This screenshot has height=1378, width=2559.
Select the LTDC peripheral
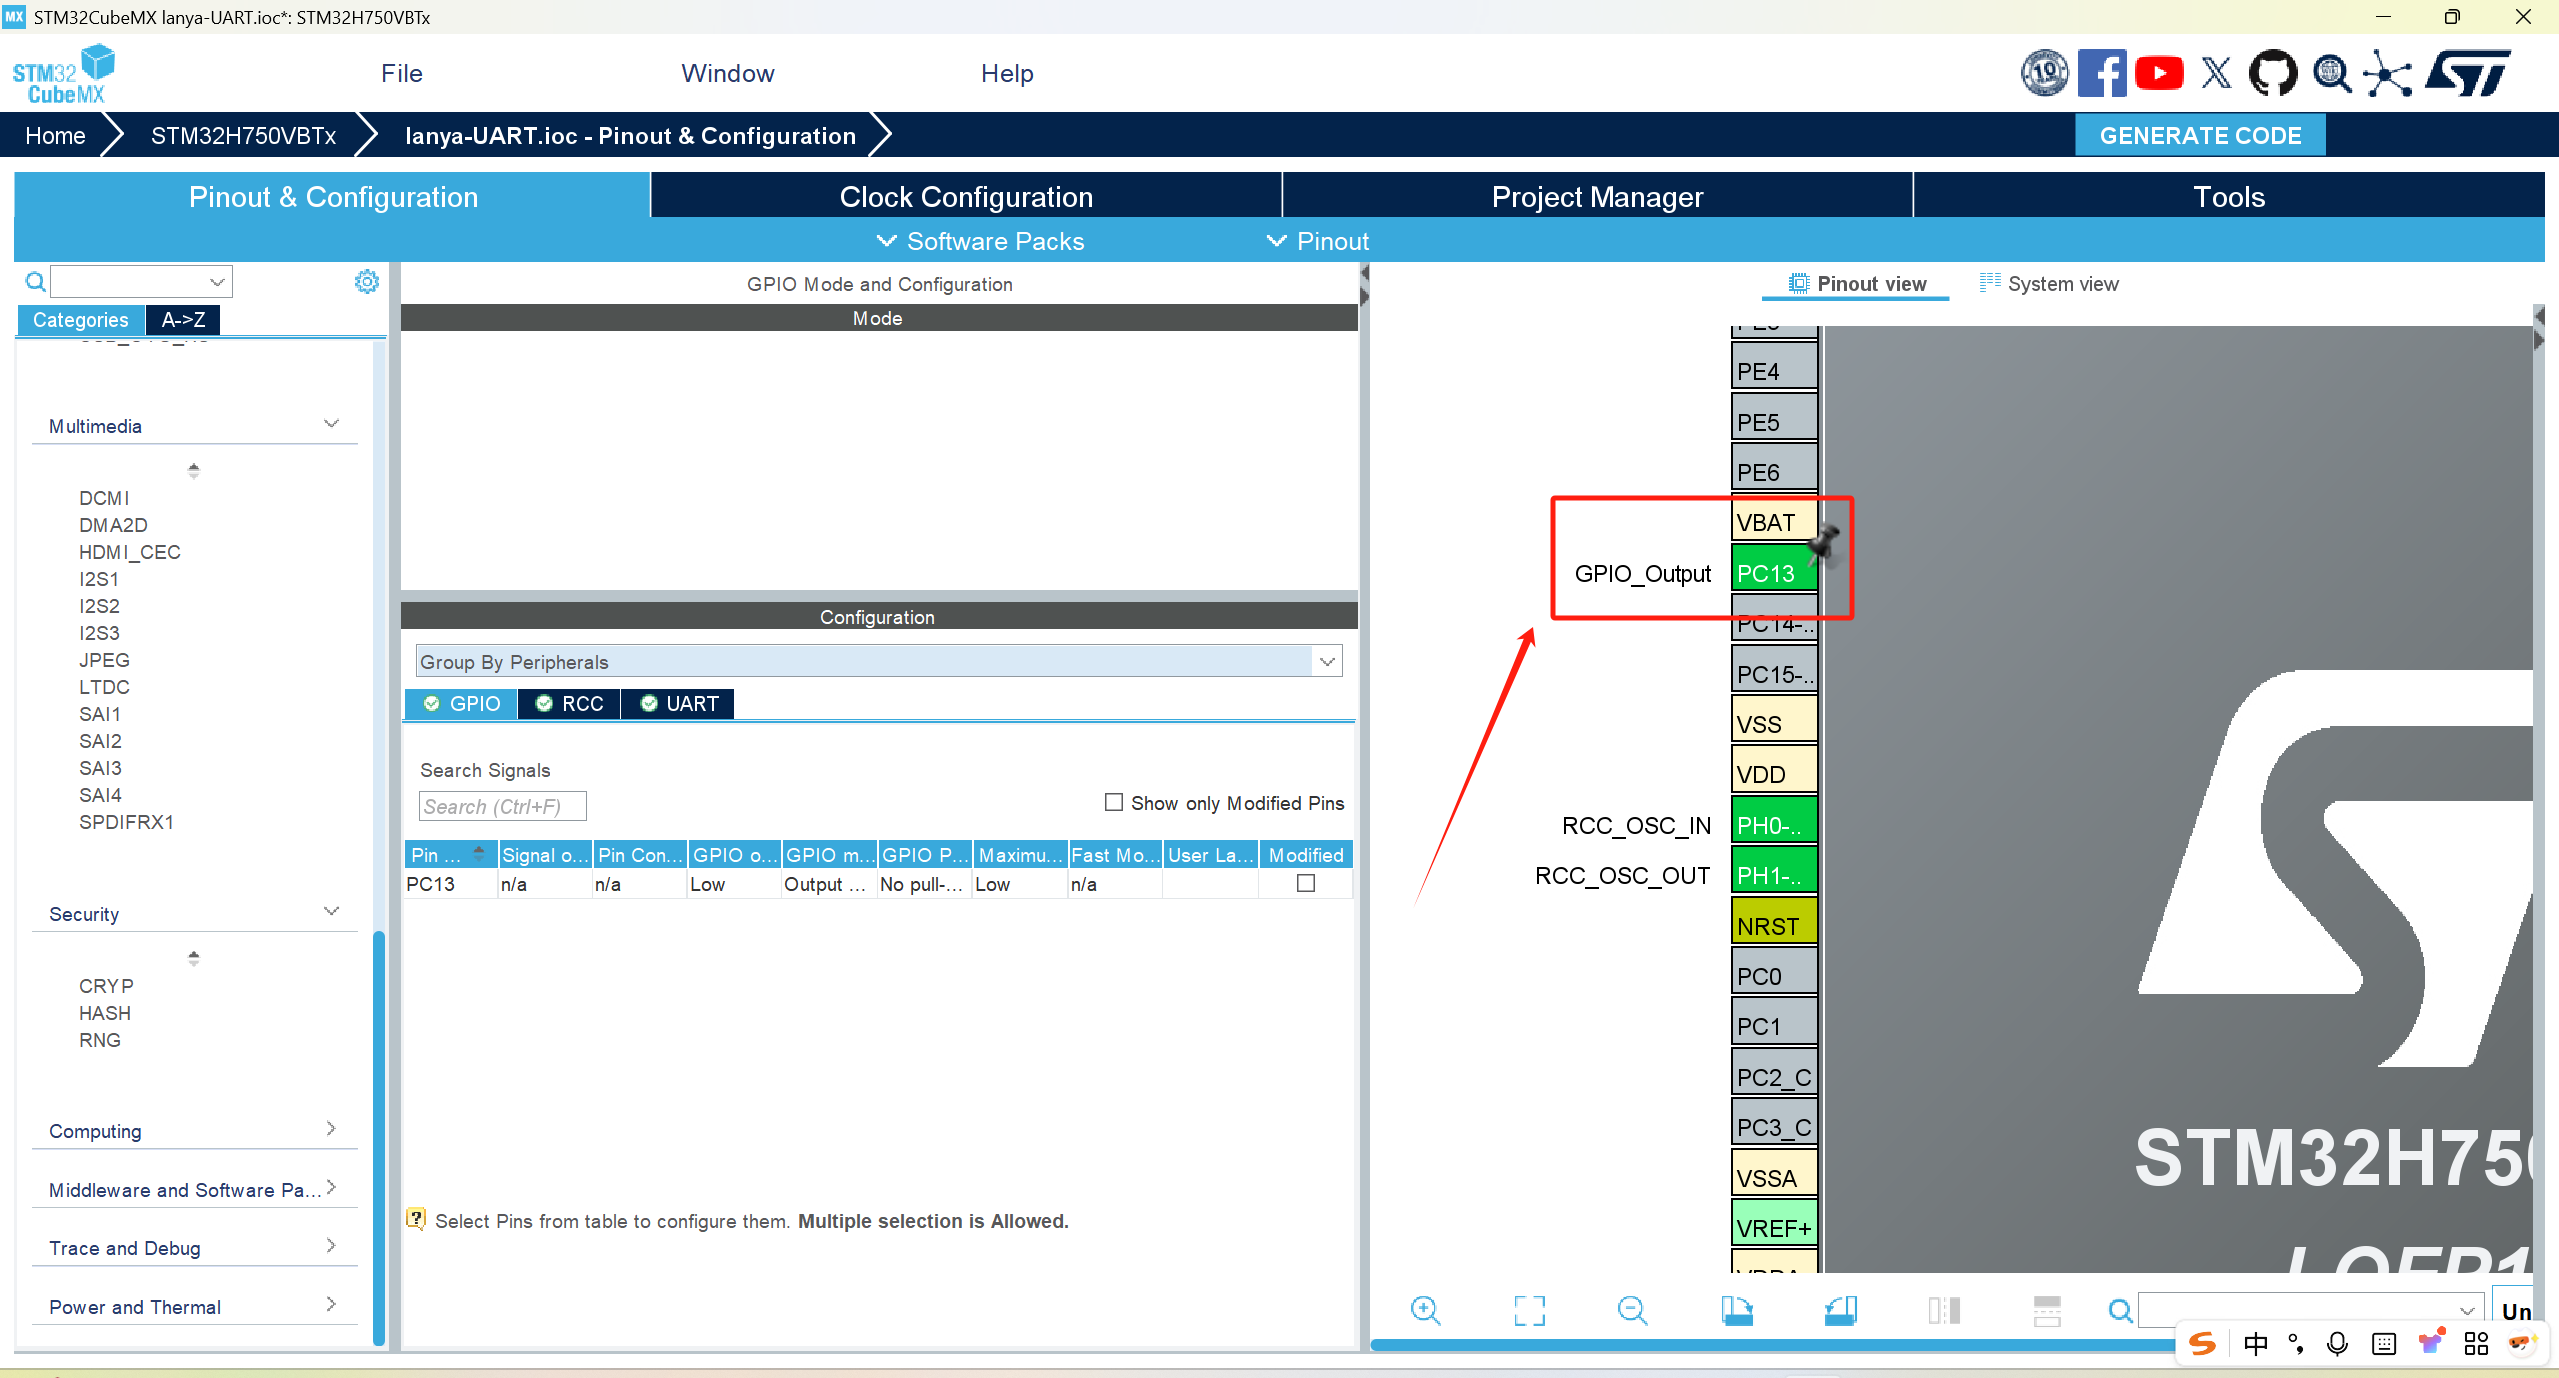coord(105,687)
